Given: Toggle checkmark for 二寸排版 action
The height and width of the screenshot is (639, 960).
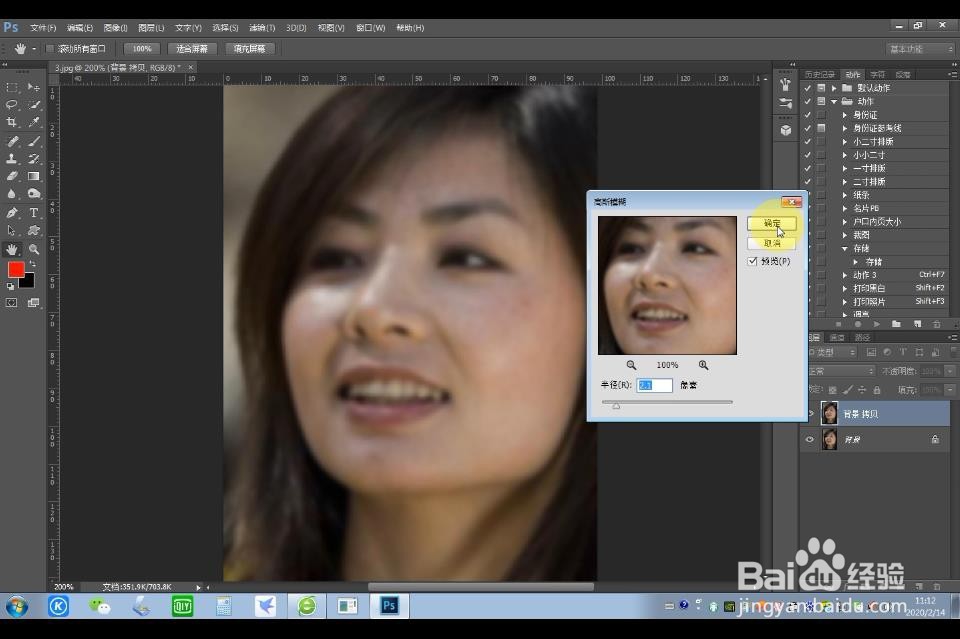Looking at the screenshot, I should pyautogui.click(x=808, y=182).
